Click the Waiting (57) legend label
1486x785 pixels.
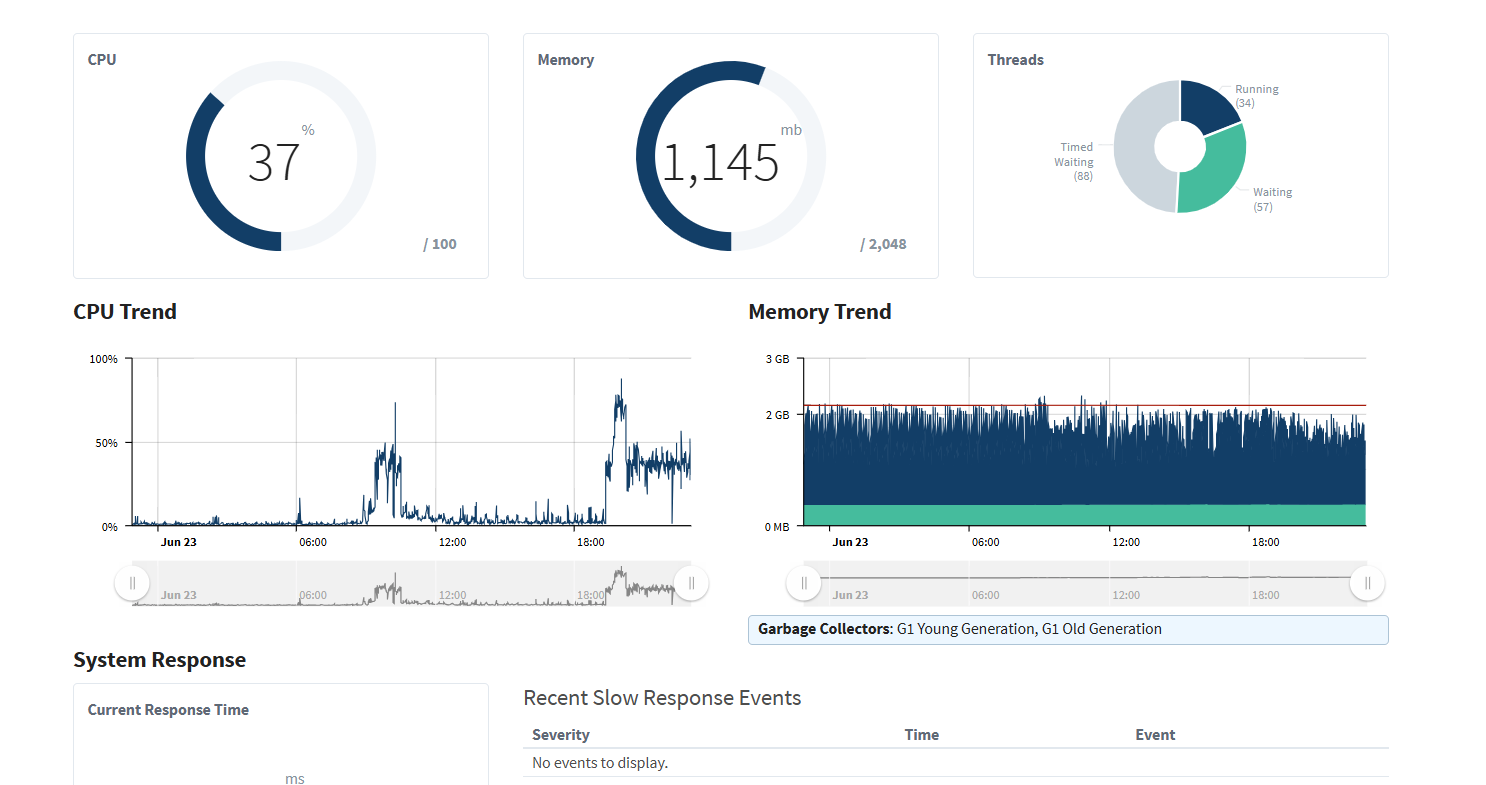pyautogui.click(x=1272, y=199)
